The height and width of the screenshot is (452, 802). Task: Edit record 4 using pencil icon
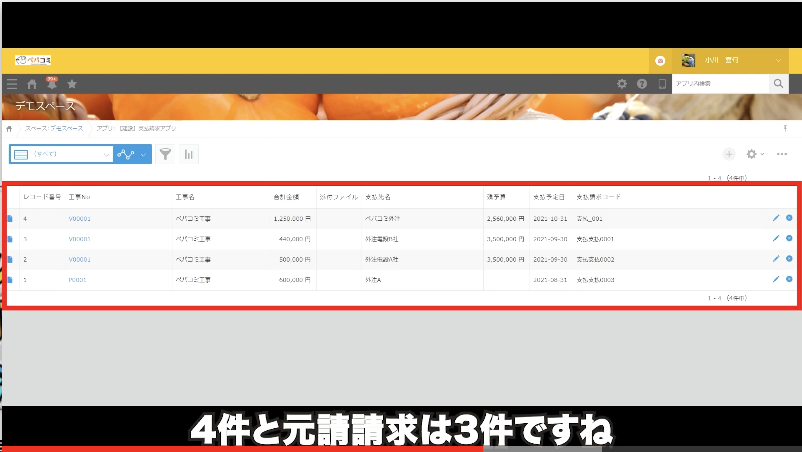[x=776, y=217]
